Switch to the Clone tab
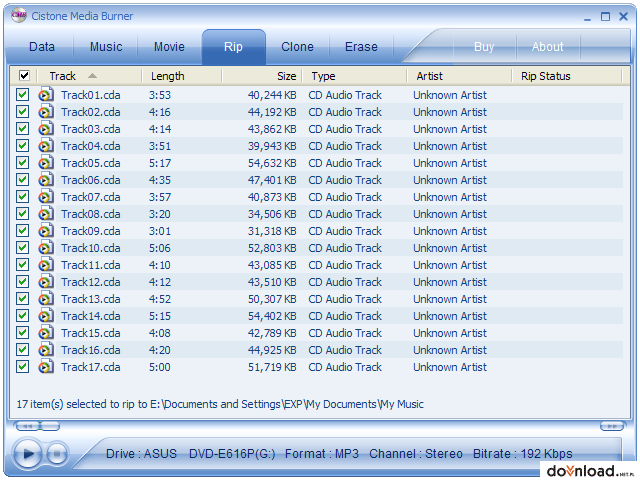This screenshot has width=640, height=480. (297, 47)
